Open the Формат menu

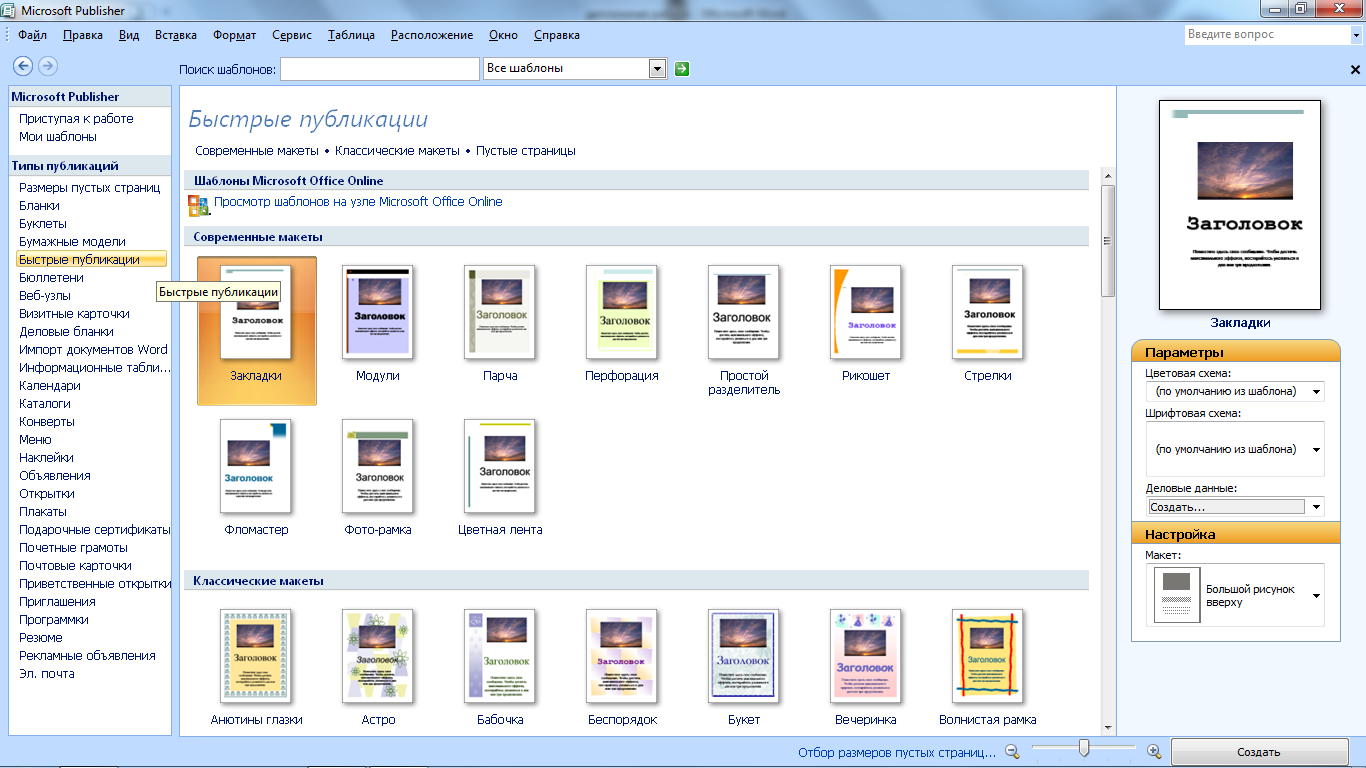click(234, 35)
